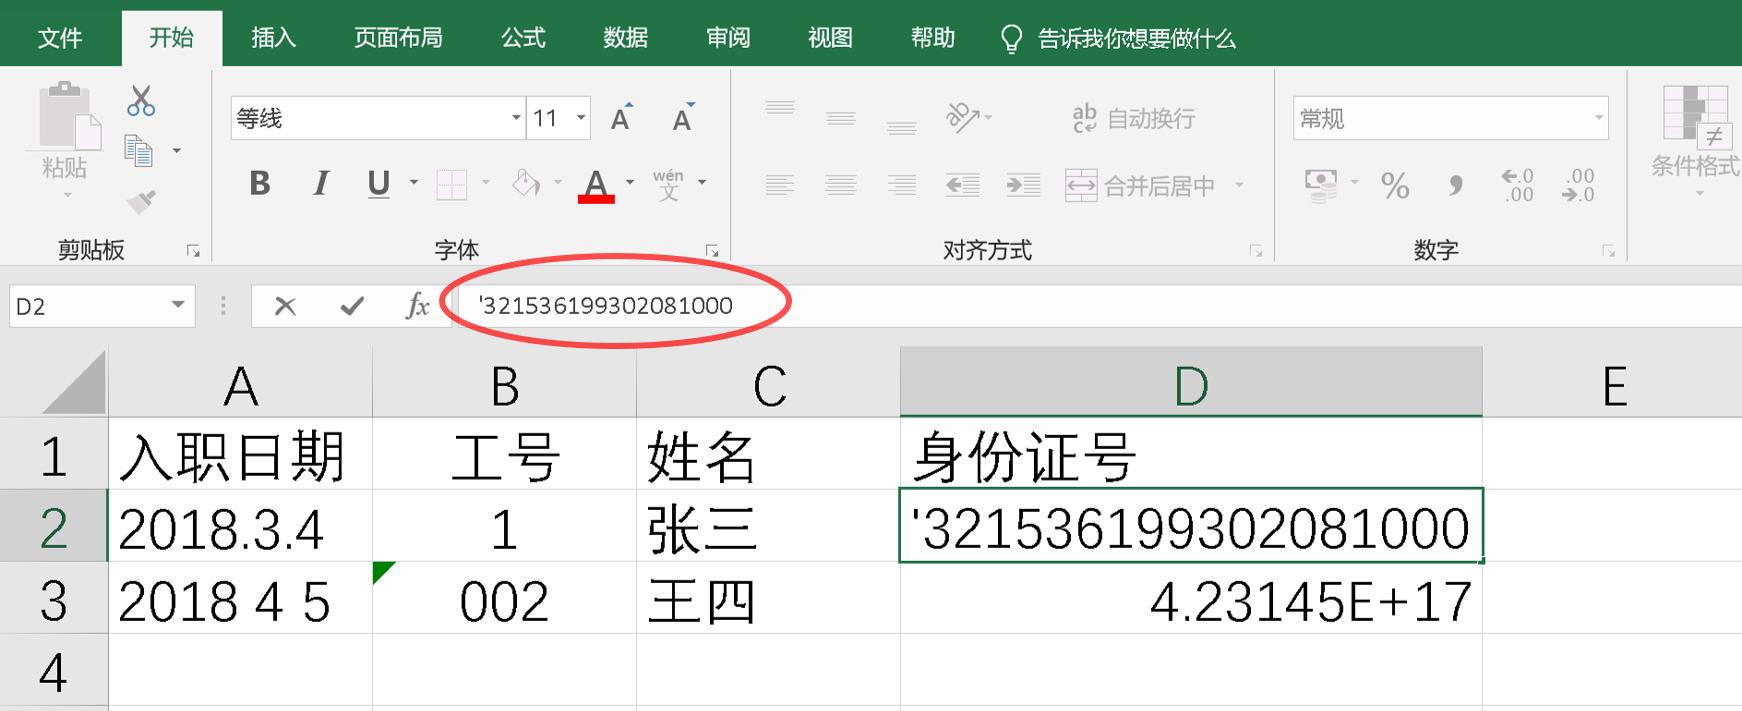1742x711 pixels.
Task: Set Top Align vertical alignment
Action: pos(780,108)
